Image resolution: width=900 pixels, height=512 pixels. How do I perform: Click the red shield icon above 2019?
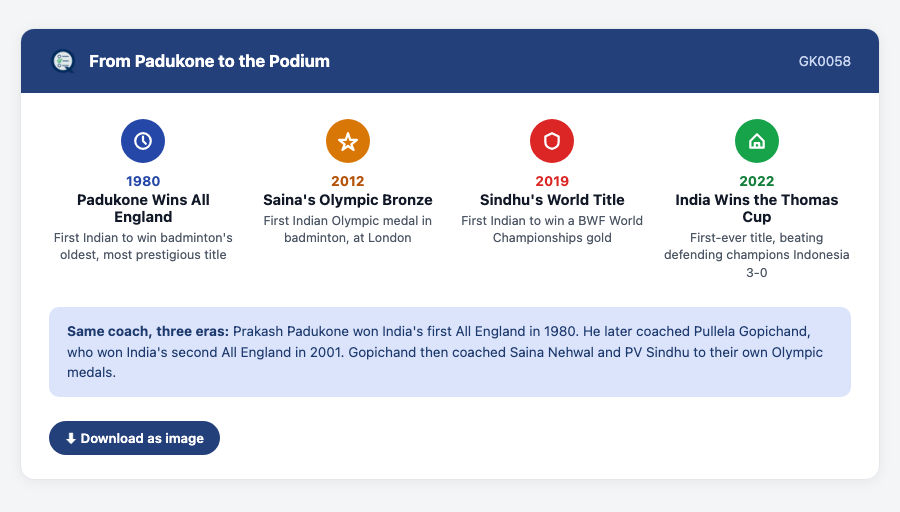coord(552,141)
